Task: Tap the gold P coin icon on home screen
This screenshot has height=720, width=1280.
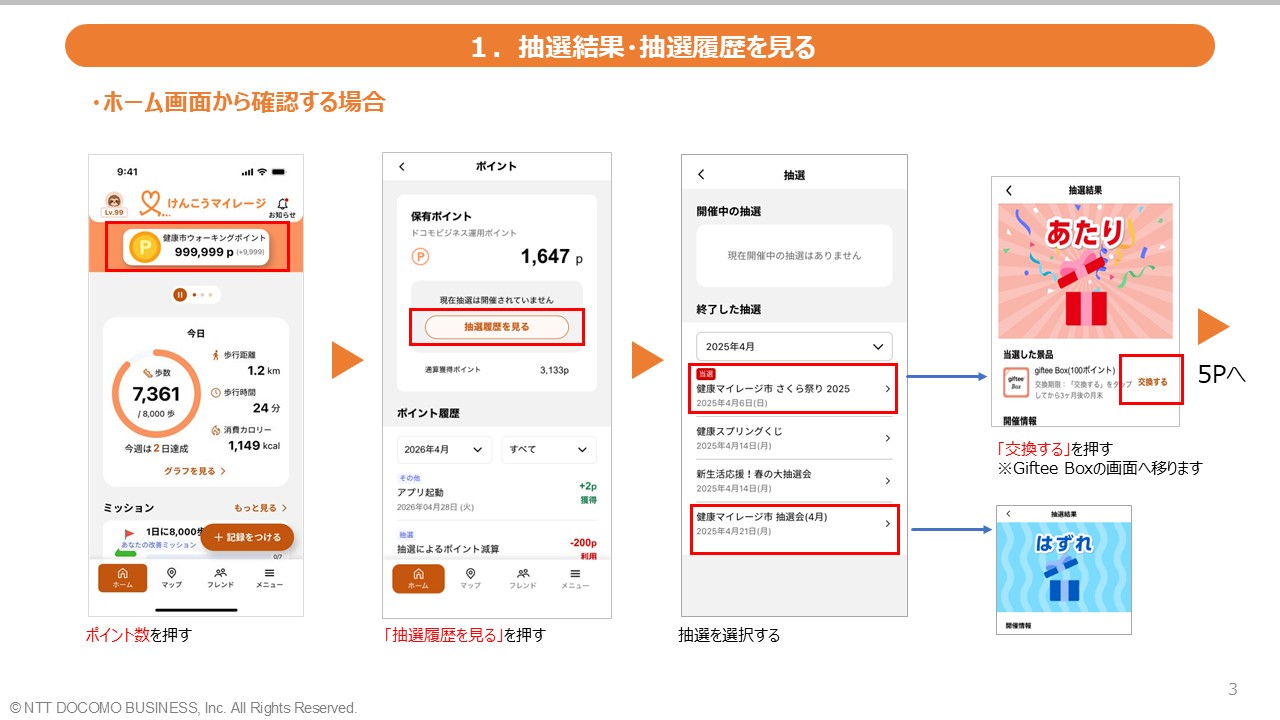Action: pos(144,247)
